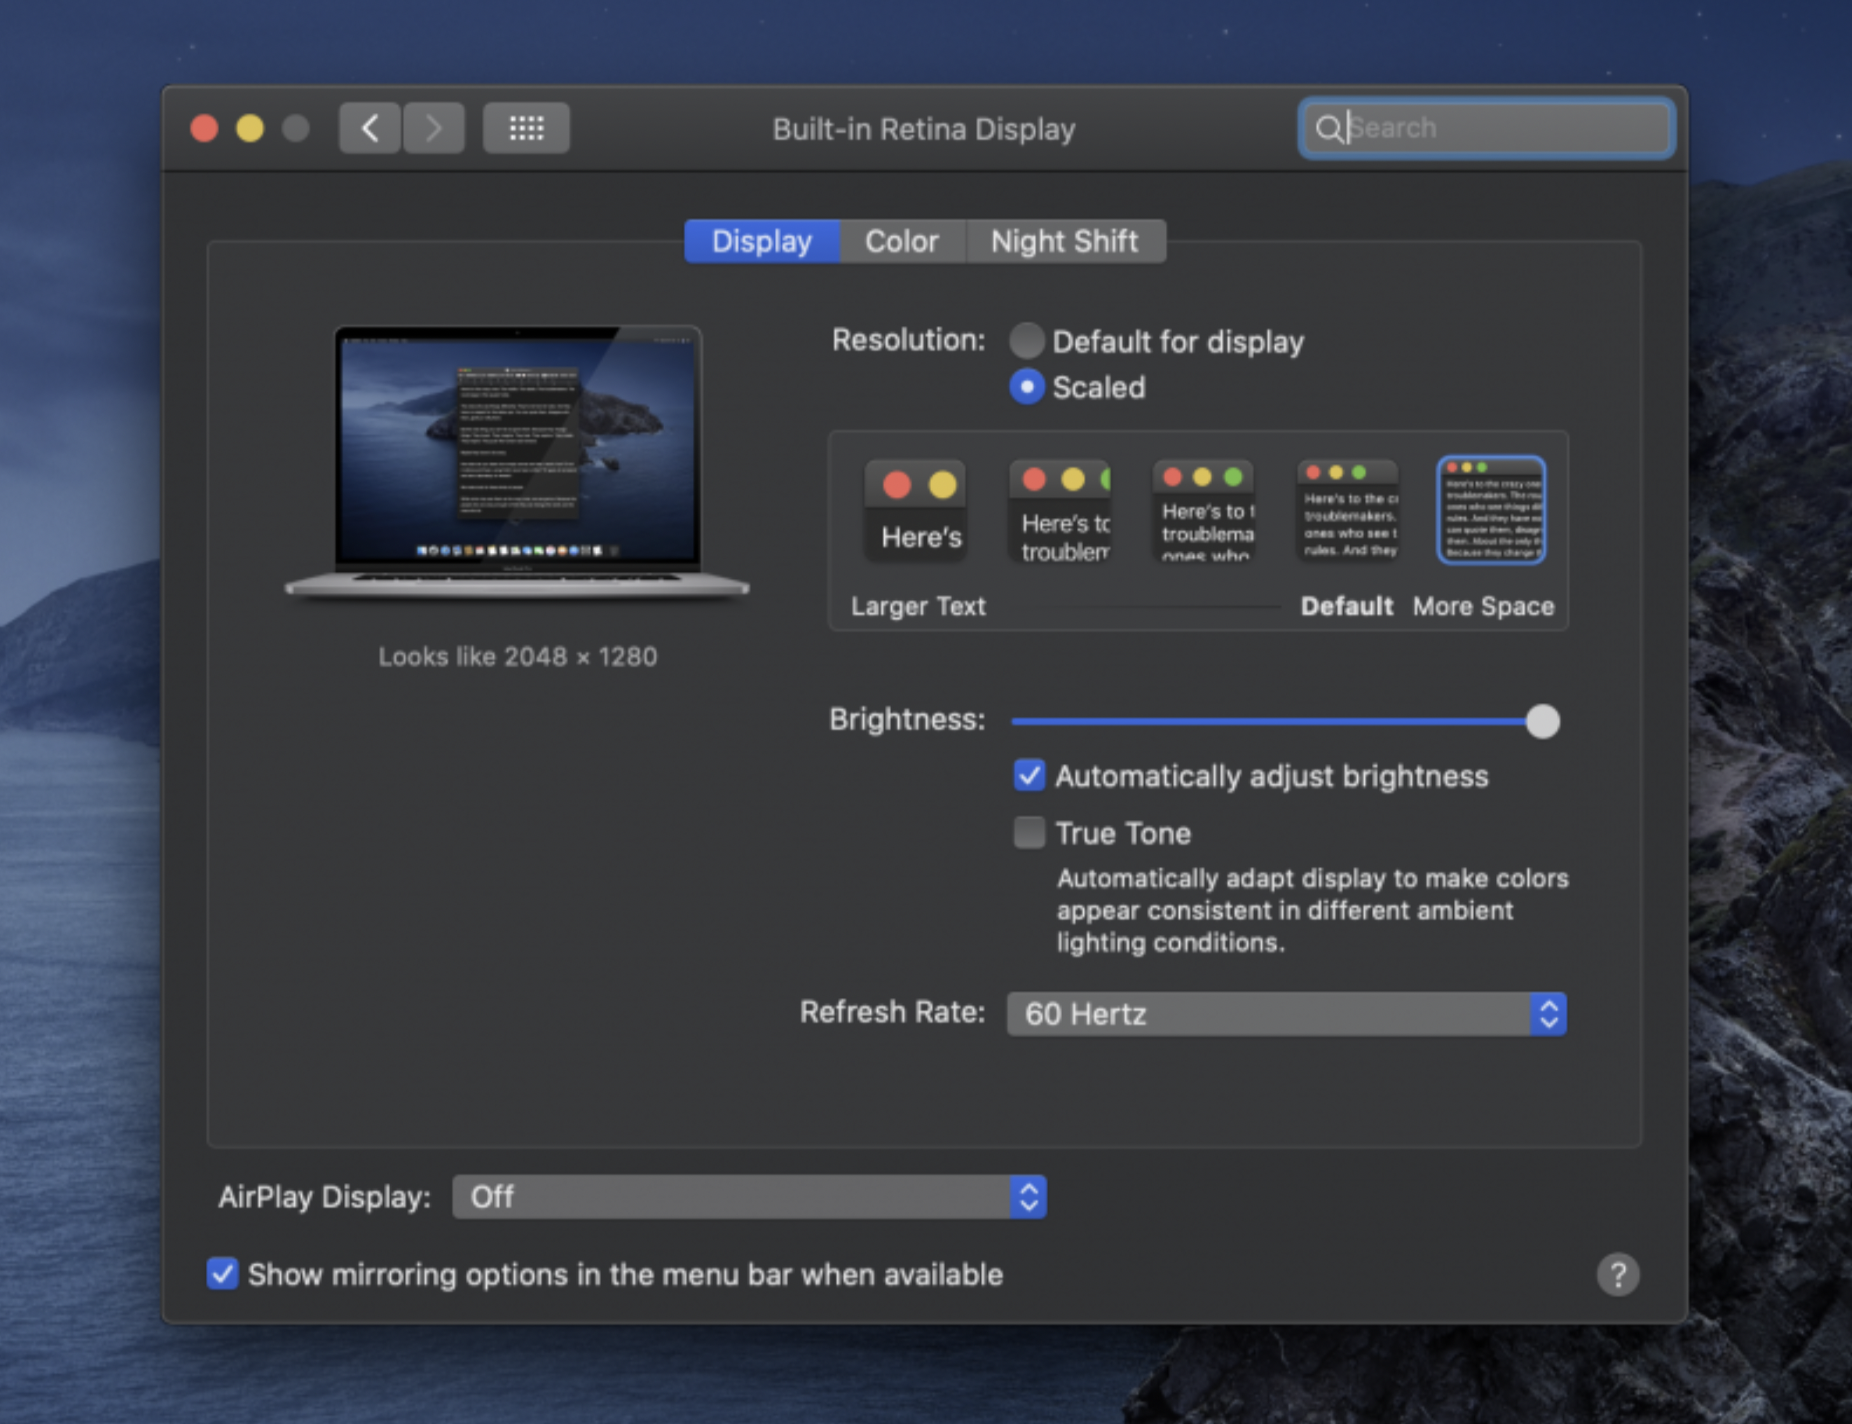Click the Default label under thumbnails

click(x=1346, y=606)
